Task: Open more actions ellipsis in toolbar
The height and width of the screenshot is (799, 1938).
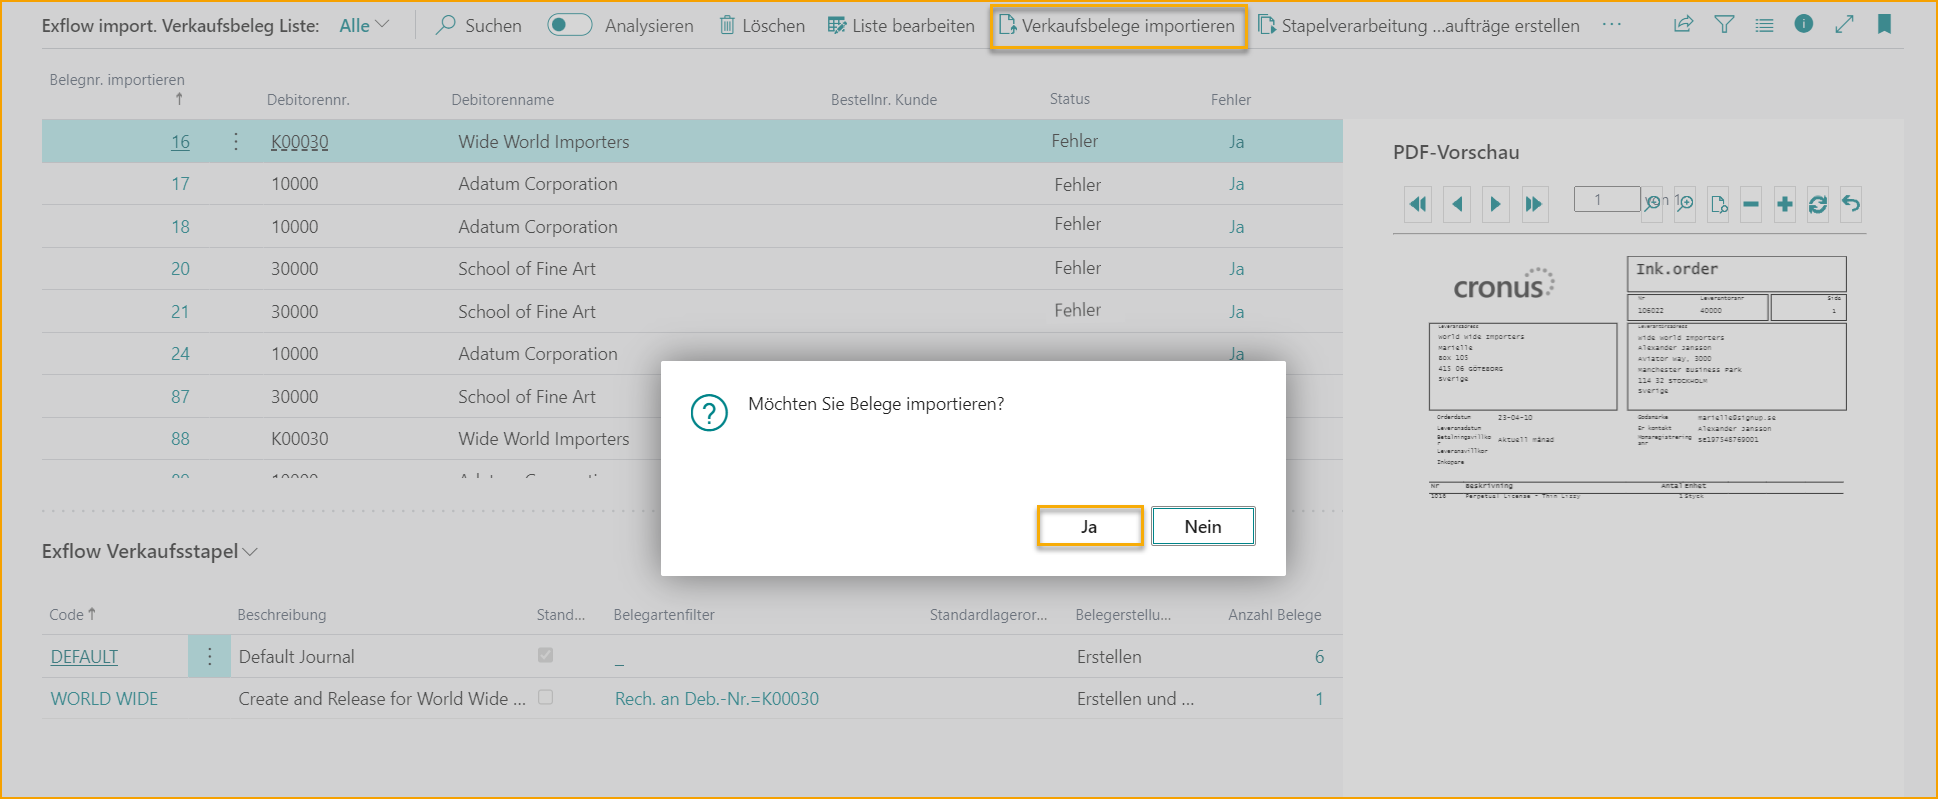Action: 1611,25
